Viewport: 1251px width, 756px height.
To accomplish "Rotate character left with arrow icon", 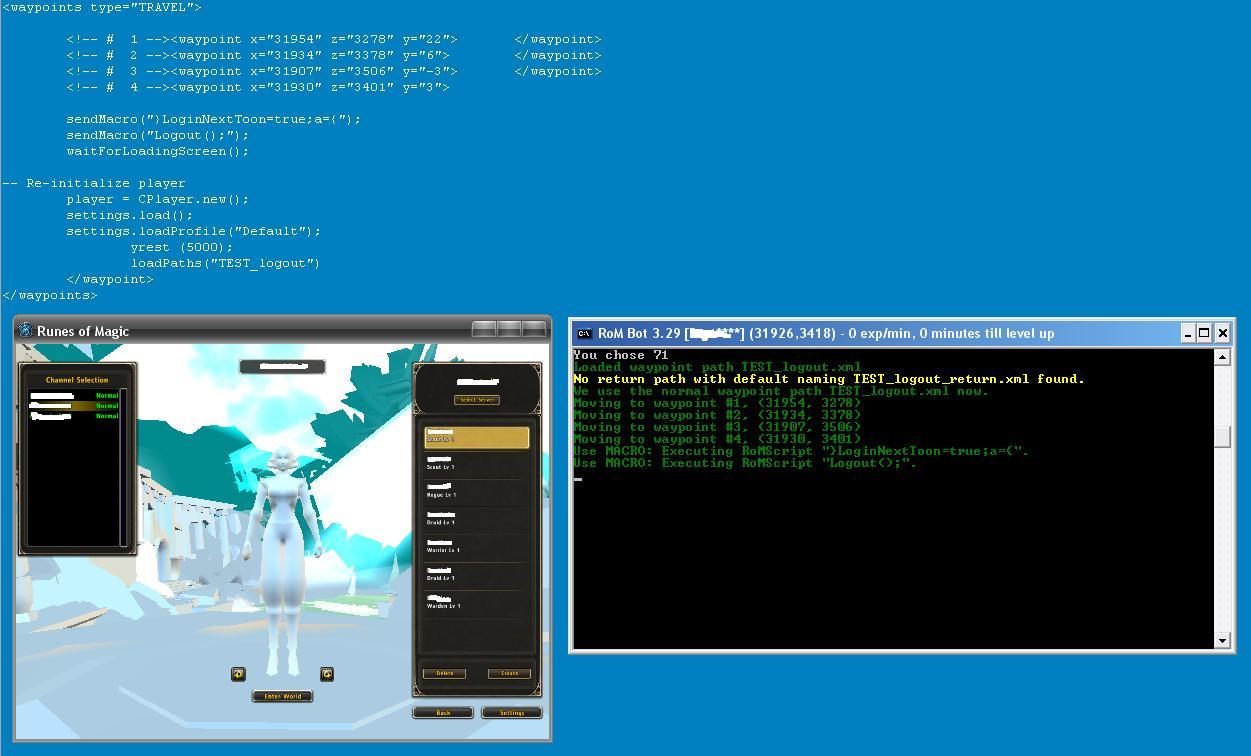I will [238, 674].
